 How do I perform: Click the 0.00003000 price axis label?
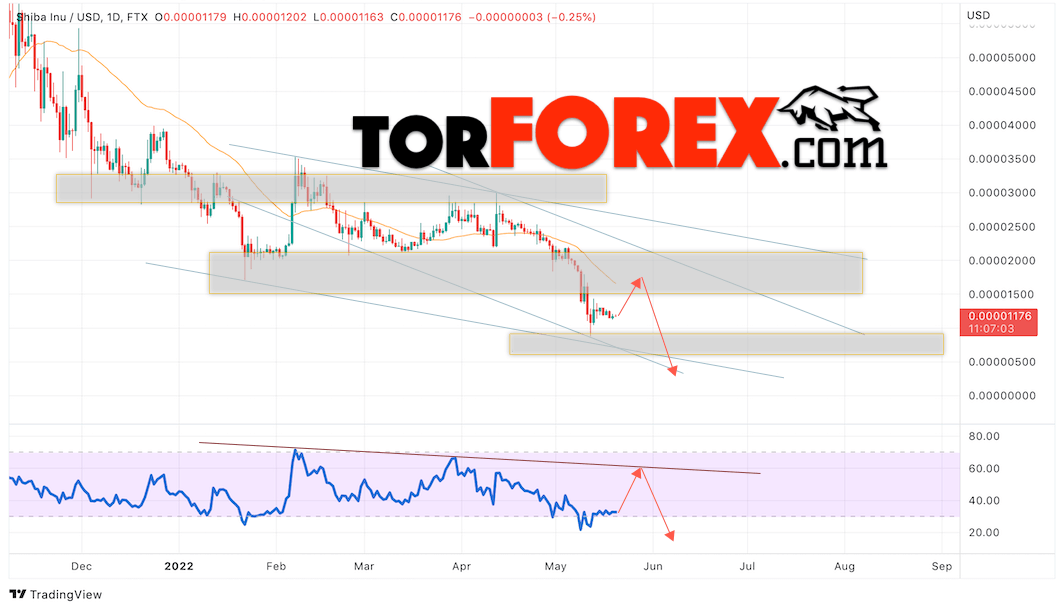pyautogui.click(x=1002, y=193)
